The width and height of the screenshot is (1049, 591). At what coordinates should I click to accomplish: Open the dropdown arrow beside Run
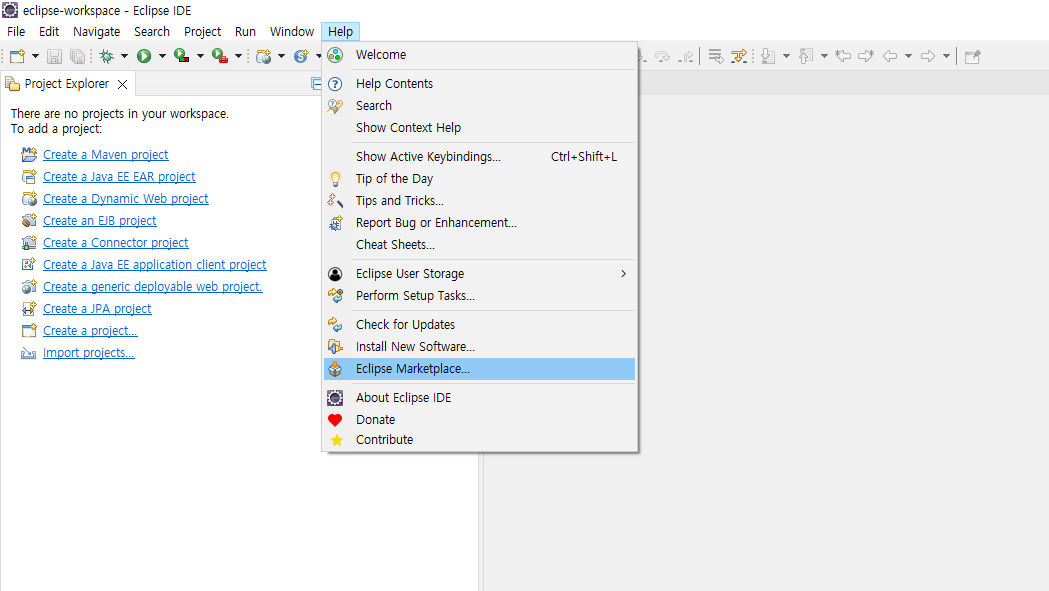pos(162,56)
